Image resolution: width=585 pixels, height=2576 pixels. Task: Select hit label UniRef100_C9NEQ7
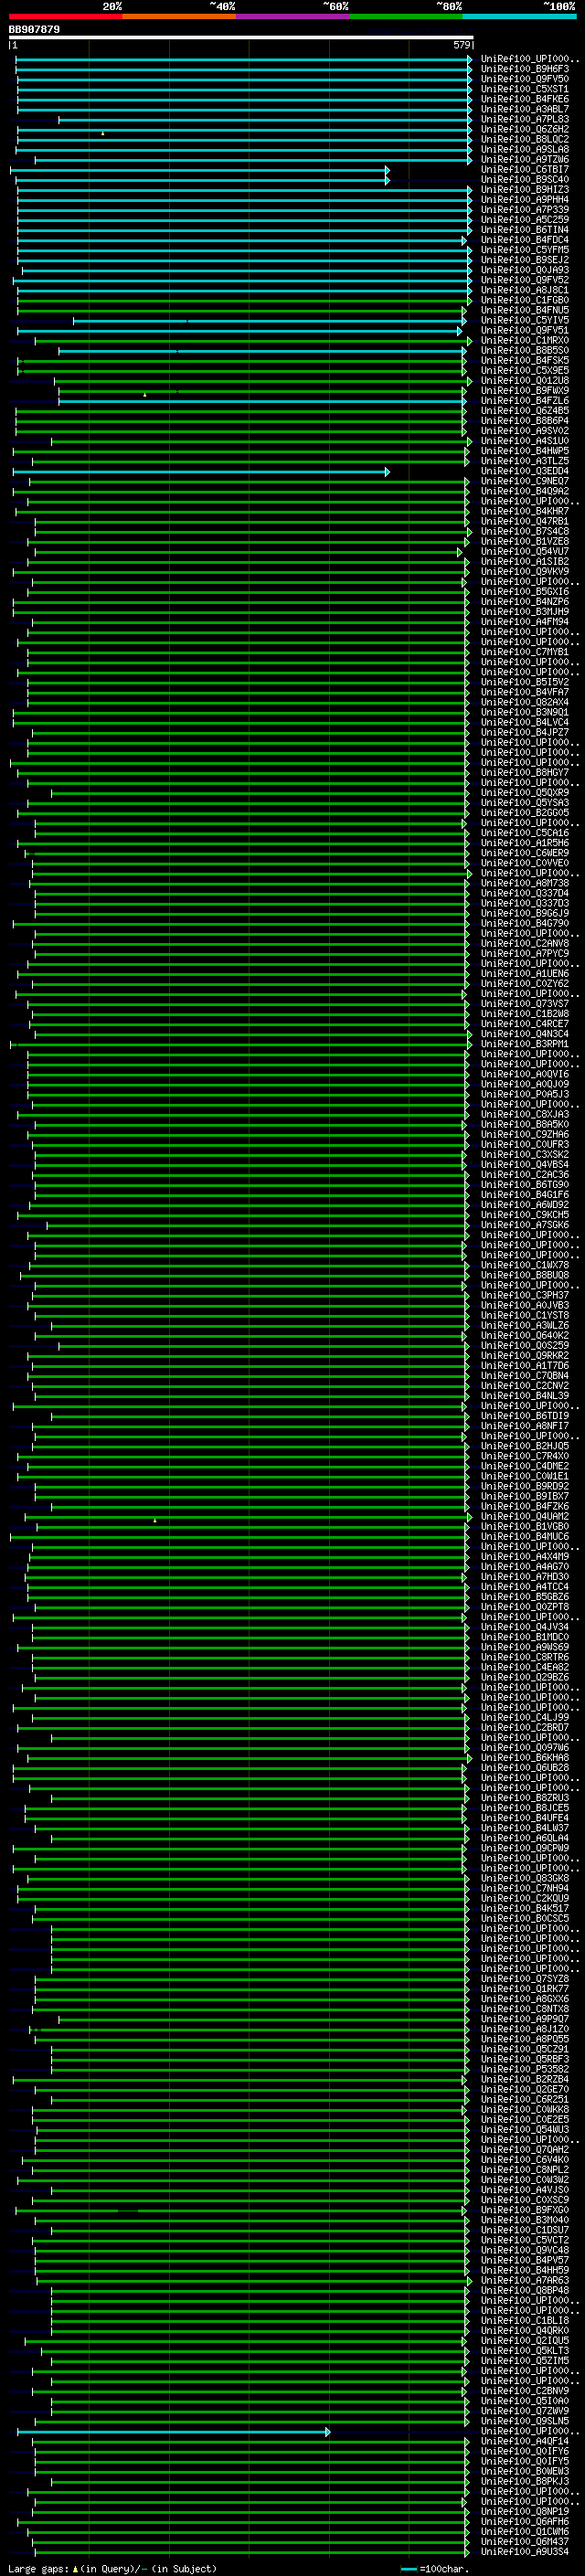coord(524,481)
